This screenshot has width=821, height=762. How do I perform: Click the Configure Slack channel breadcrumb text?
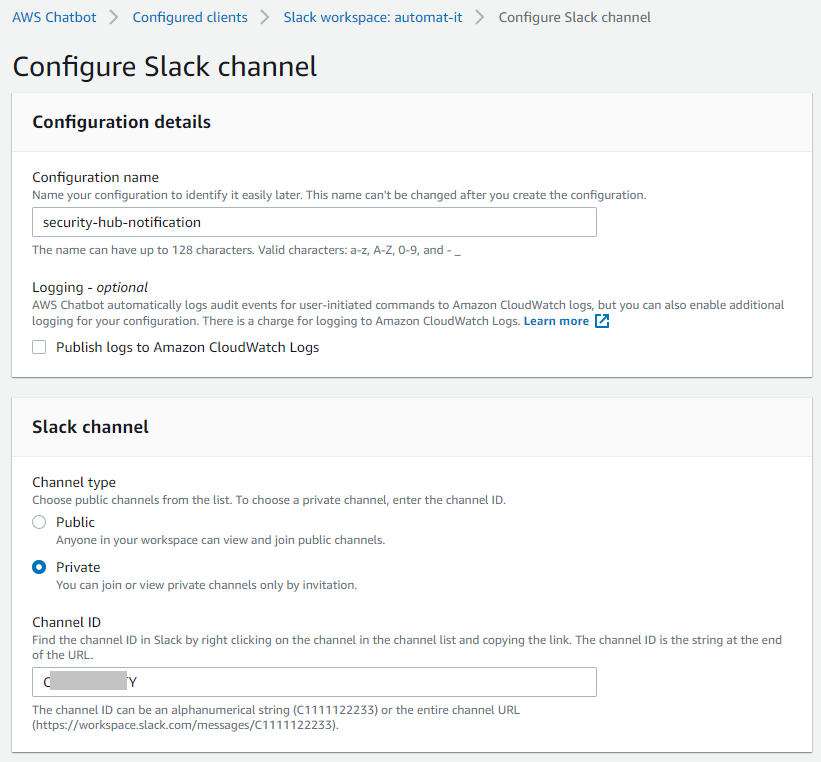click(x=574, y=17)
